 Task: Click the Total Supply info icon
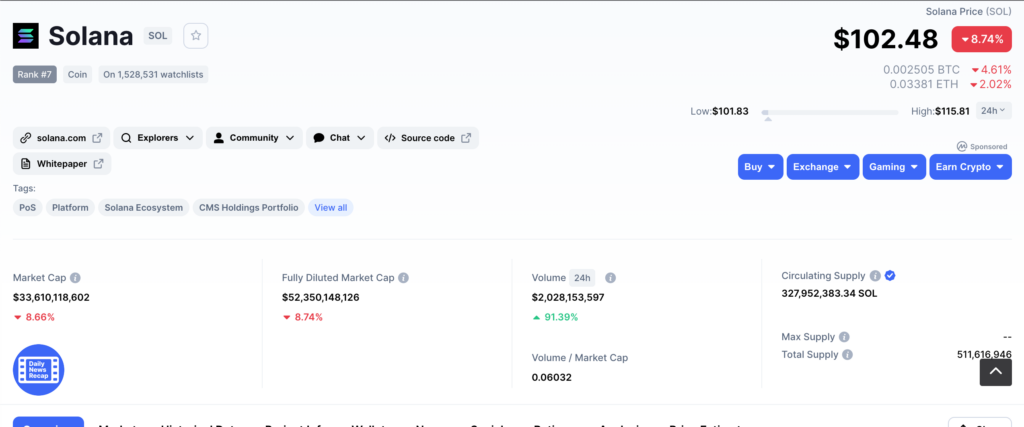pos(848,354)
